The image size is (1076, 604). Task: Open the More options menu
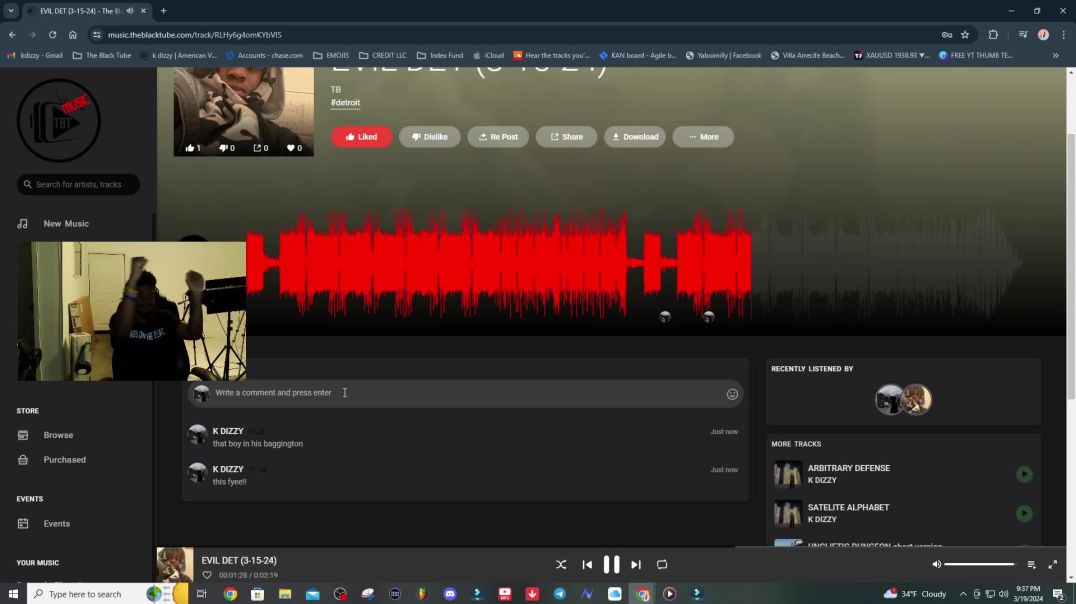coord(703,136)
